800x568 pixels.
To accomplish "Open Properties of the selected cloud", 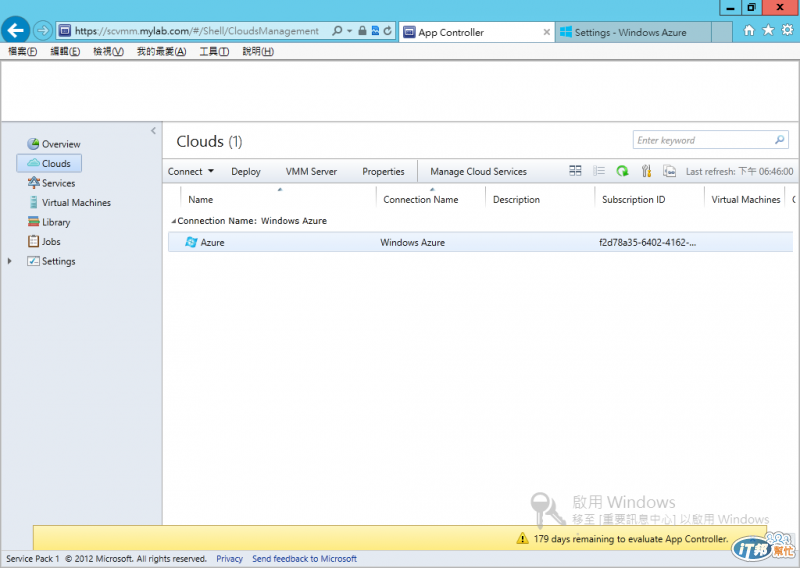I will point(383,171).
